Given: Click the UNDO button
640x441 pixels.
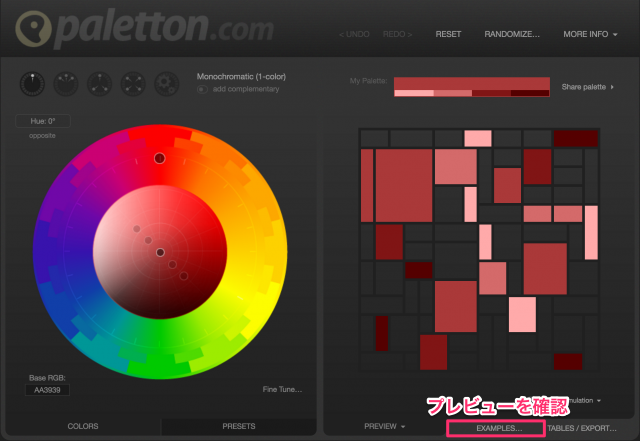Looking at the screenshot, I should tap(354, 34).
